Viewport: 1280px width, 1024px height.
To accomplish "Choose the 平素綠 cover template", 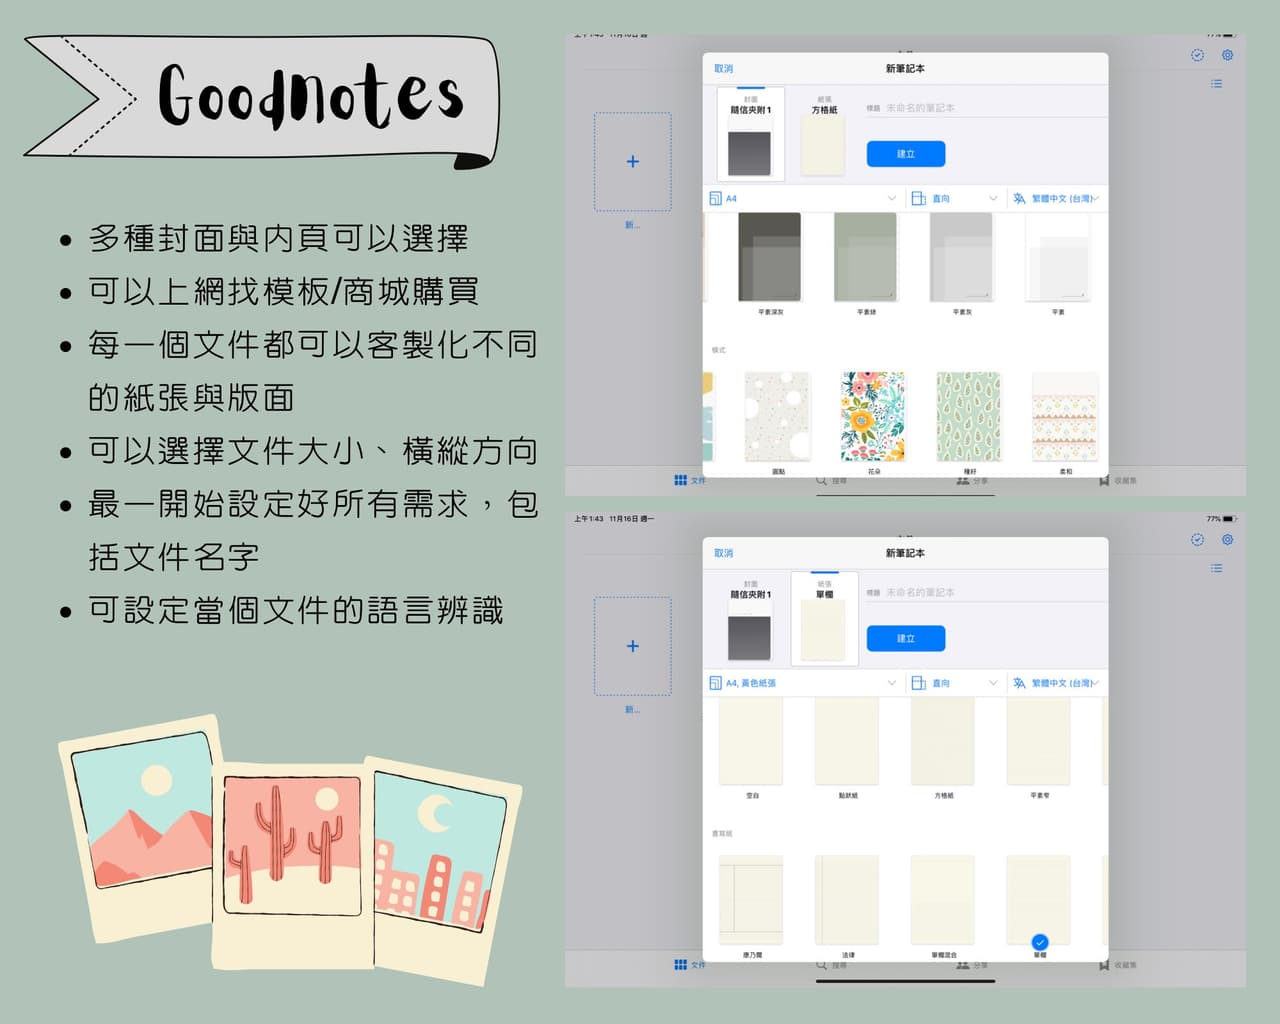I will 866,257.
